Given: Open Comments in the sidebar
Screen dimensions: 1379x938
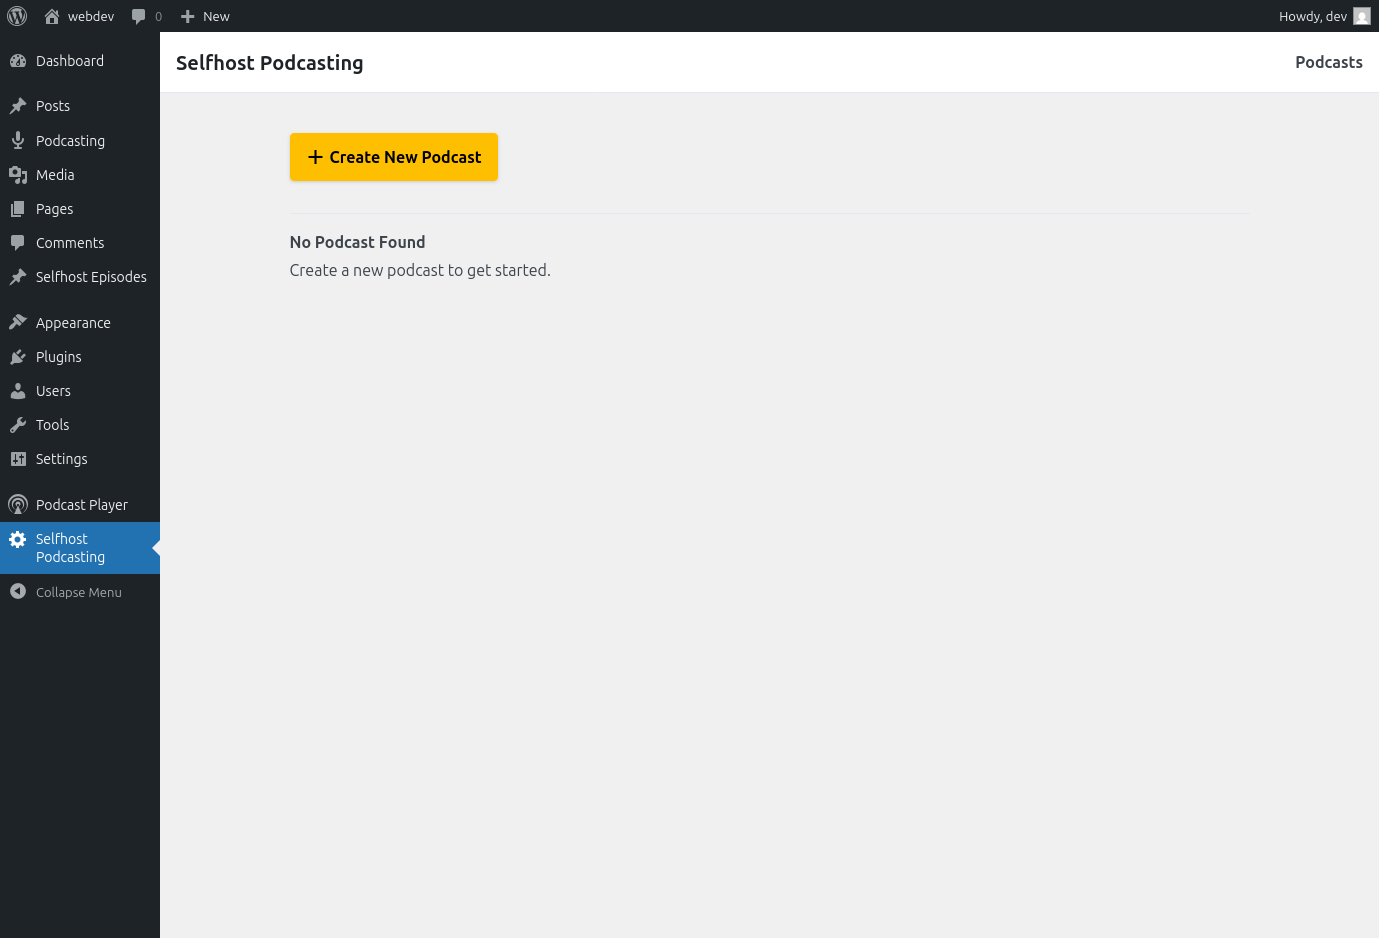Looking at the screenshot, I should (x=70, y=243).
